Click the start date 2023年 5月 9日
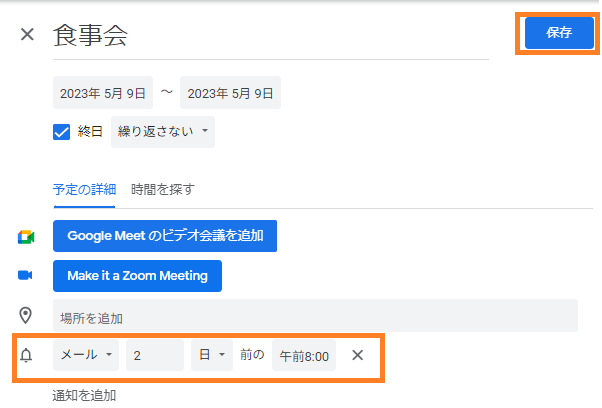The height and width of the screenshot is (408, 602). click(x=103, y=93)
